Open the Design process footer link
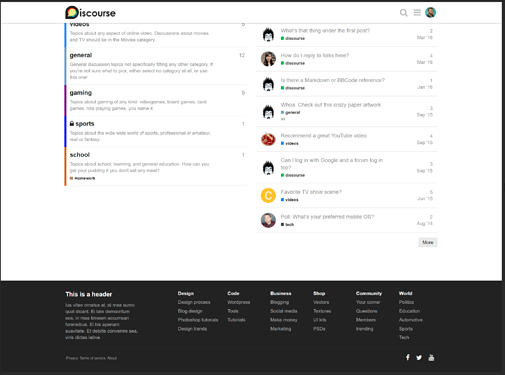Viewport: 505px width, 375px height. click(x=194, y=302)
